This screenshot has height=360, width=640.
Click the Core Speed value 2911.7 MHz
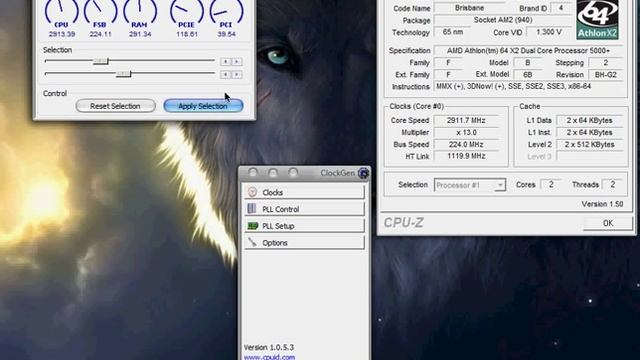(x=466, y=120)
